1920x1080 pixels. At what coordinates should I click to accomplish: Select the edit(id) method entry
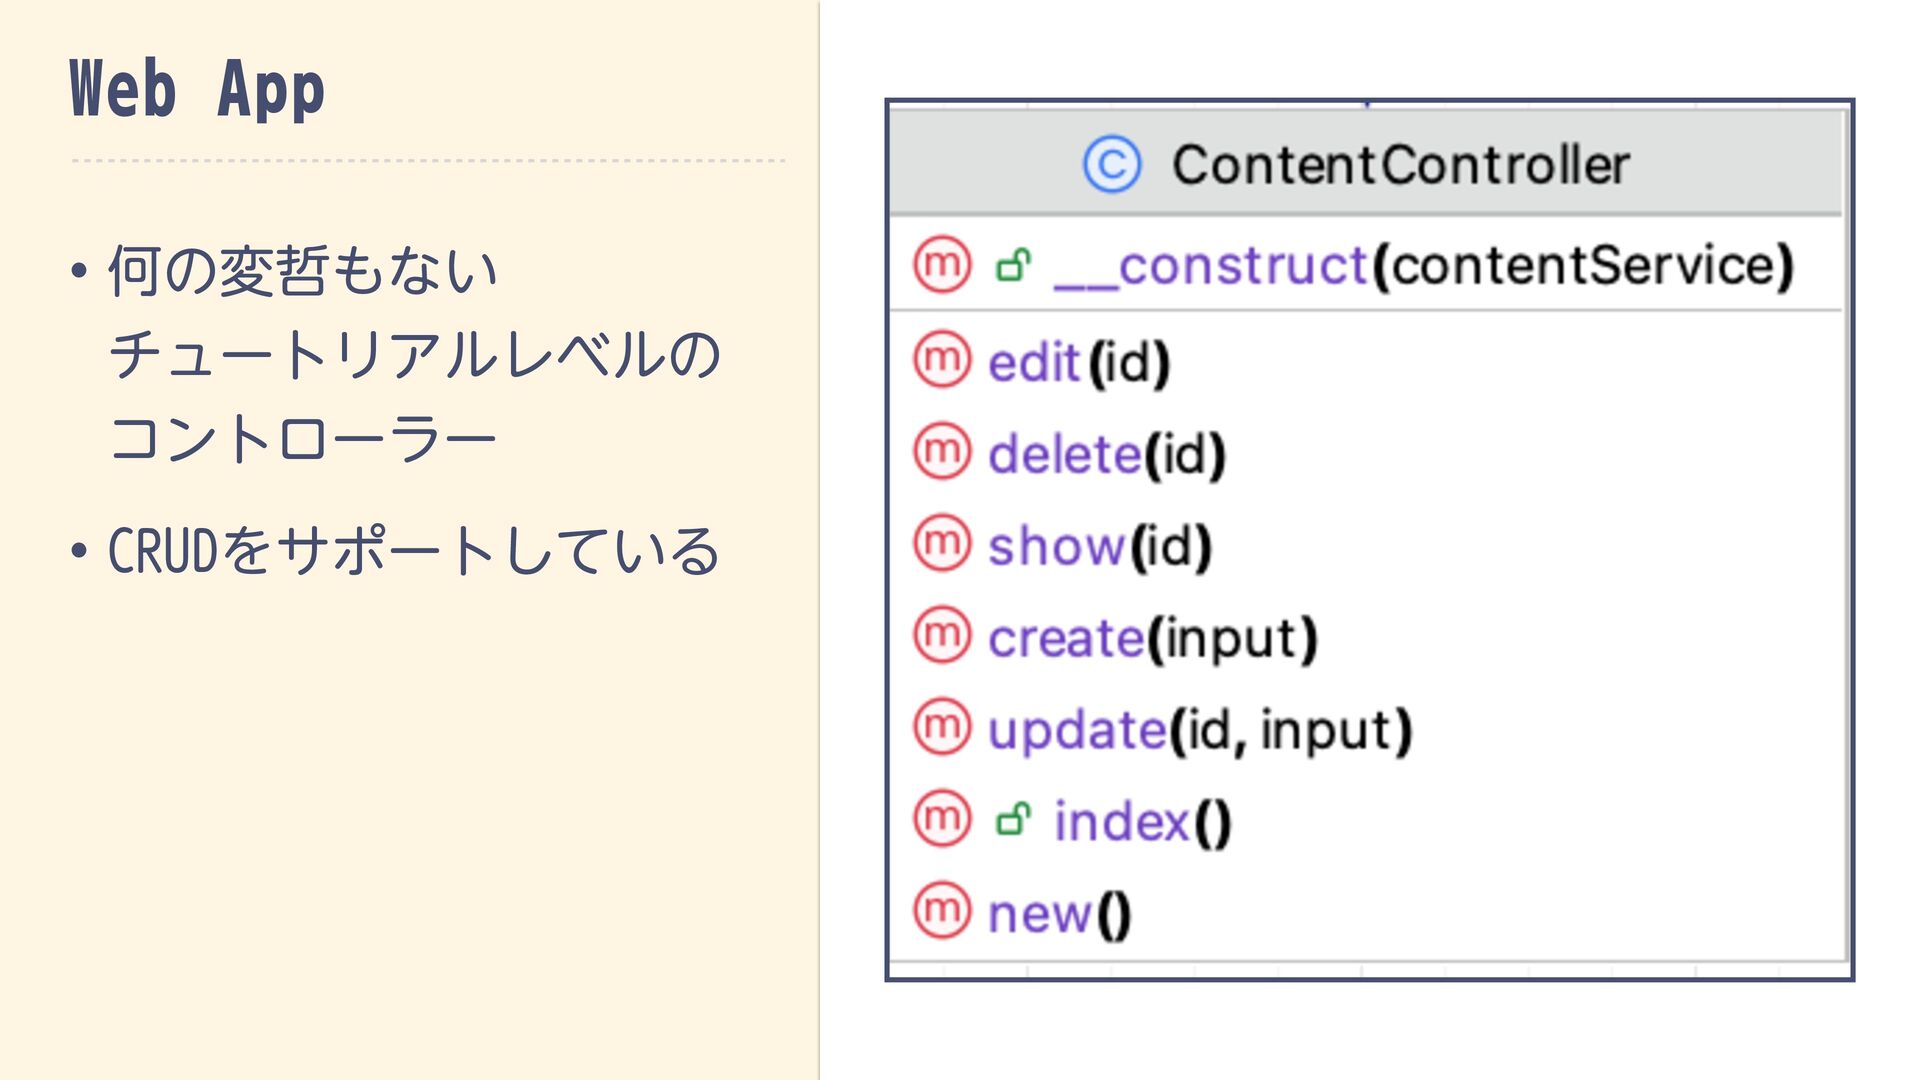1078,361
